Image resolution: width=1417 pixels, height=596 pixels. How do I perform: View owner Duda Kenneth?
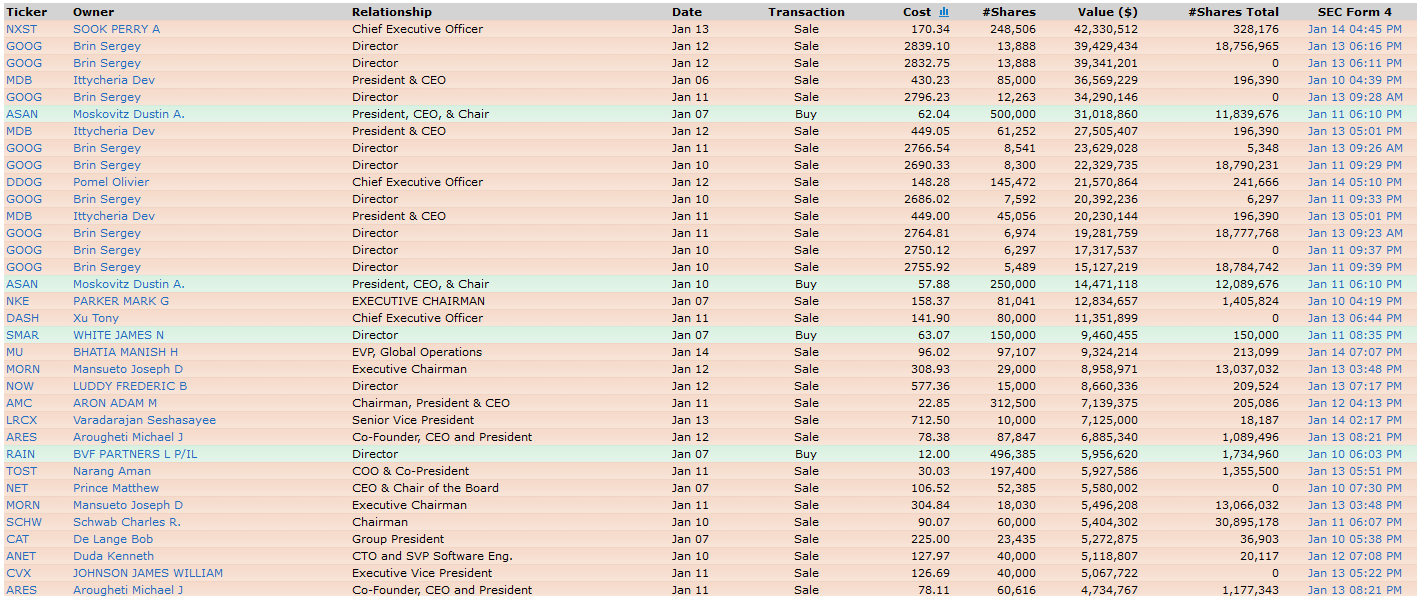point(113,556)
